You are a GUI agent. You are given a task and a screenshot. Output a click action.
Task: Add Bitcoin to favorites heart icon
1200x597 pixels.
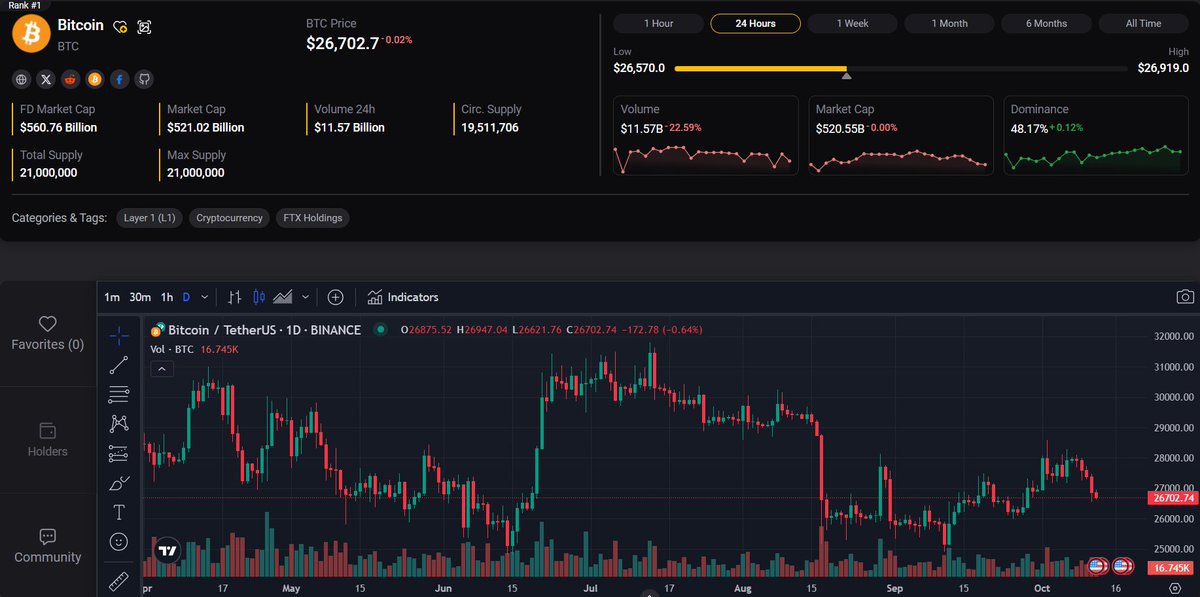[119, 27]
